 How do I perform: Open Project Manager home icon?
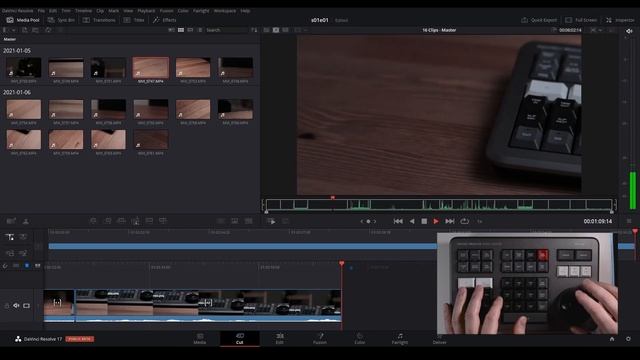tap(612, 339)
